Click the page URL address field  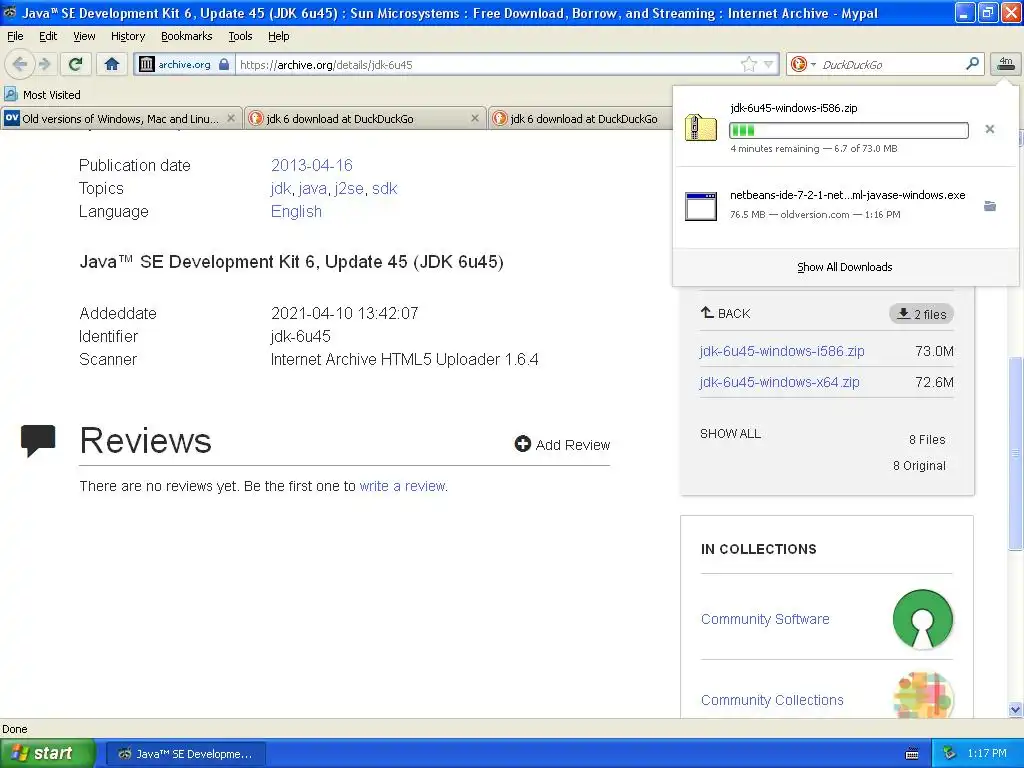pos(487,65)
